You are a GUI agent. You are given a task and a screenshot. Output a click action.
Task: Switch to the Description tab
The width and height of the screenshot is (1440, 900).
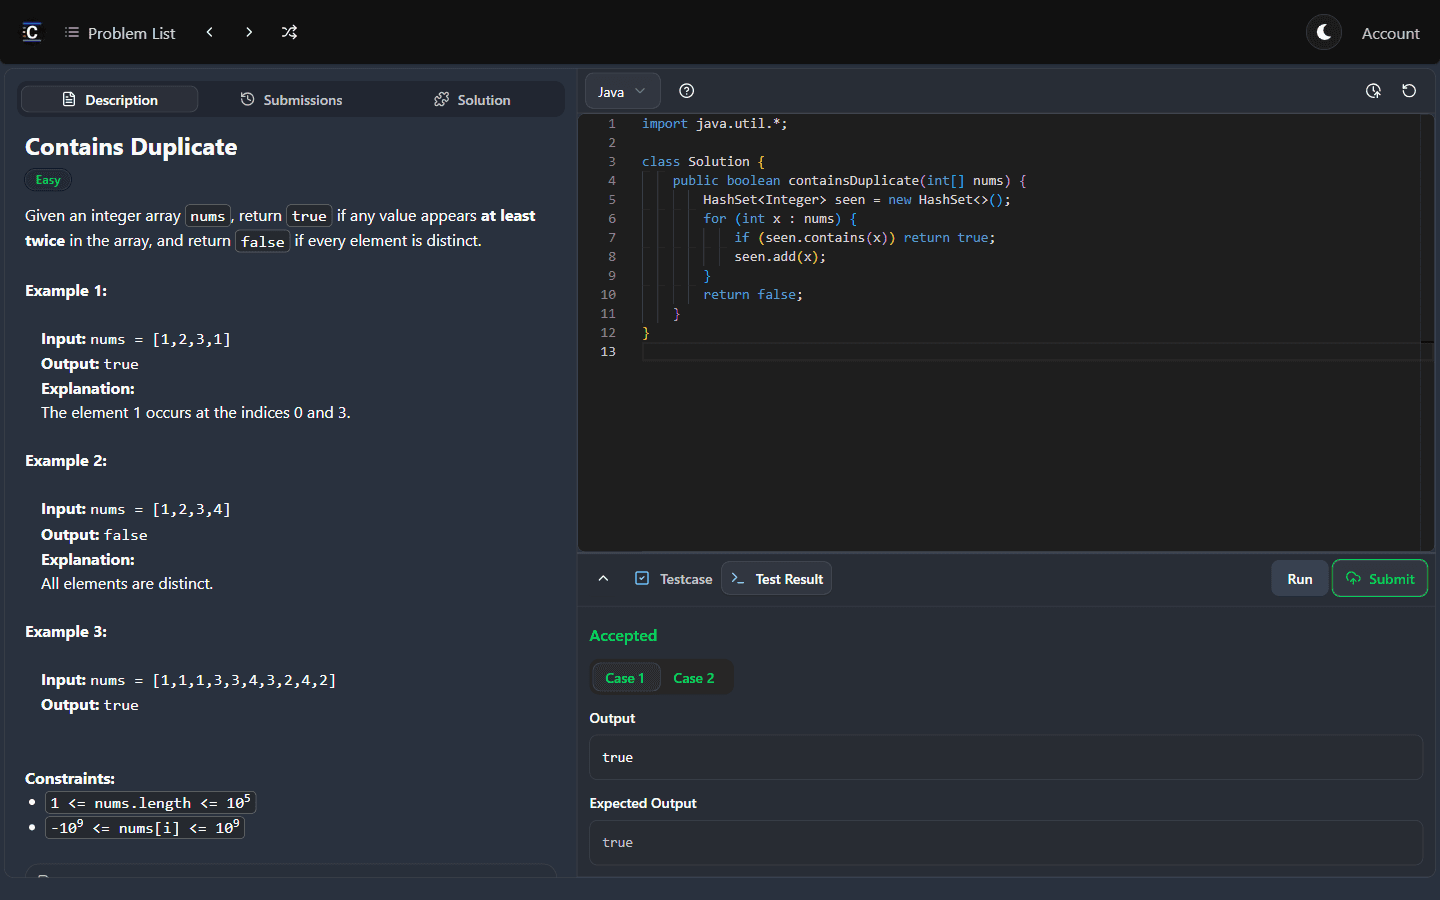[x=110, y=99]
